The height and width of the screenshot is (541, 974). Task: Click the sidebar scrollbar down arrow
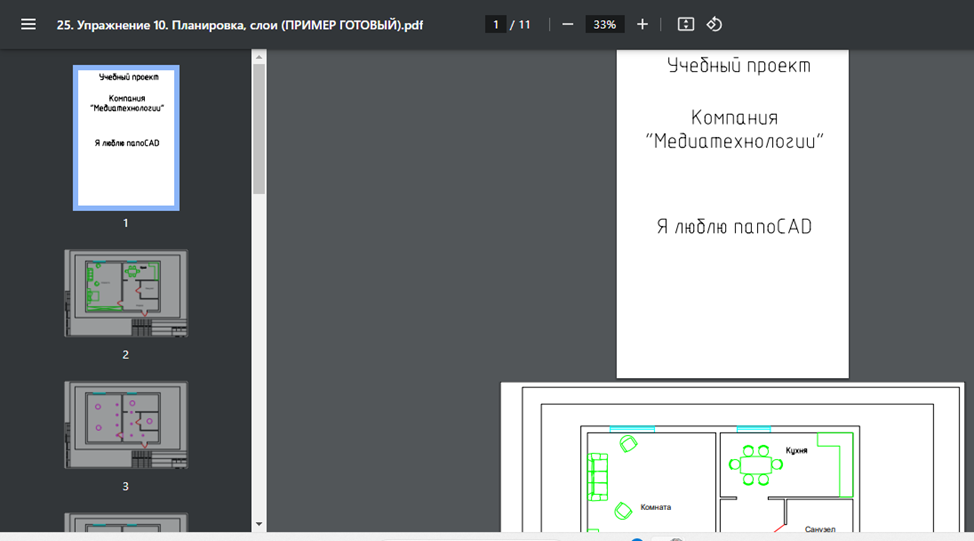tap(259, 523)
